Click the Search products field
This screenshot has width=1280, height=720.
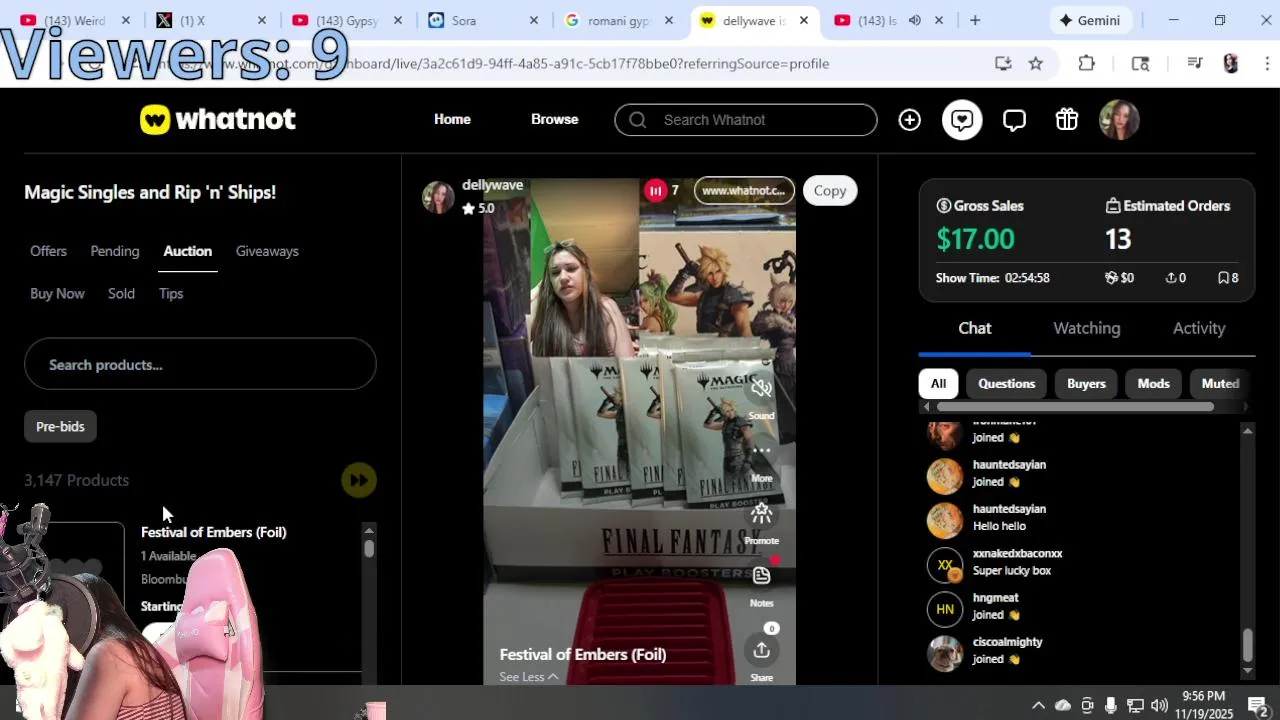coord(200,364)
